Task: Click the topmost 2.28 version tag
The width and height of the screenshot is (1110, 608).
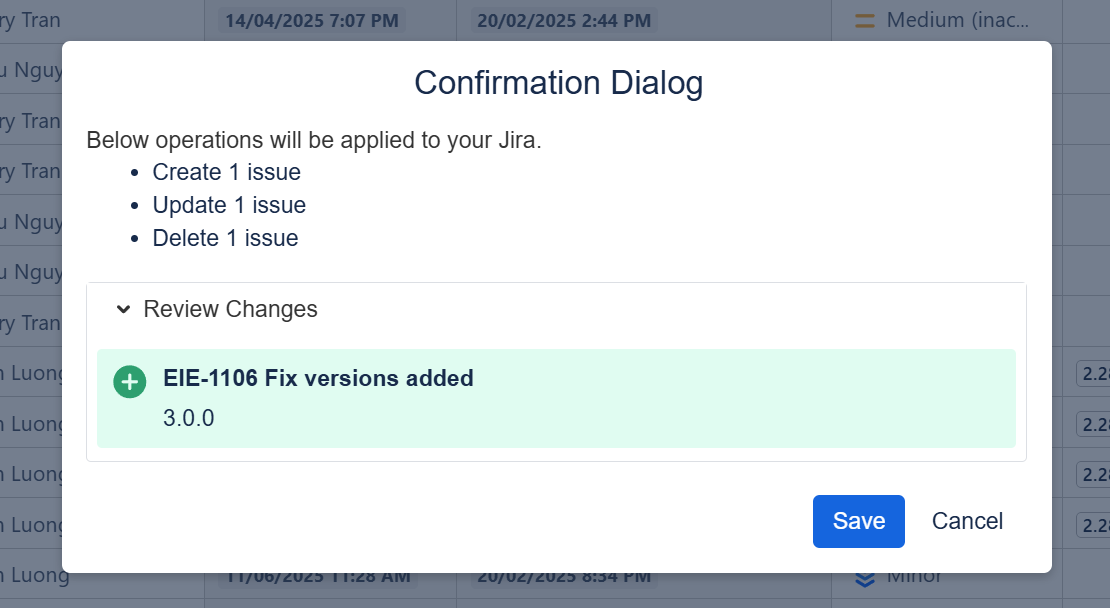Action: (x=1094, y=374)
